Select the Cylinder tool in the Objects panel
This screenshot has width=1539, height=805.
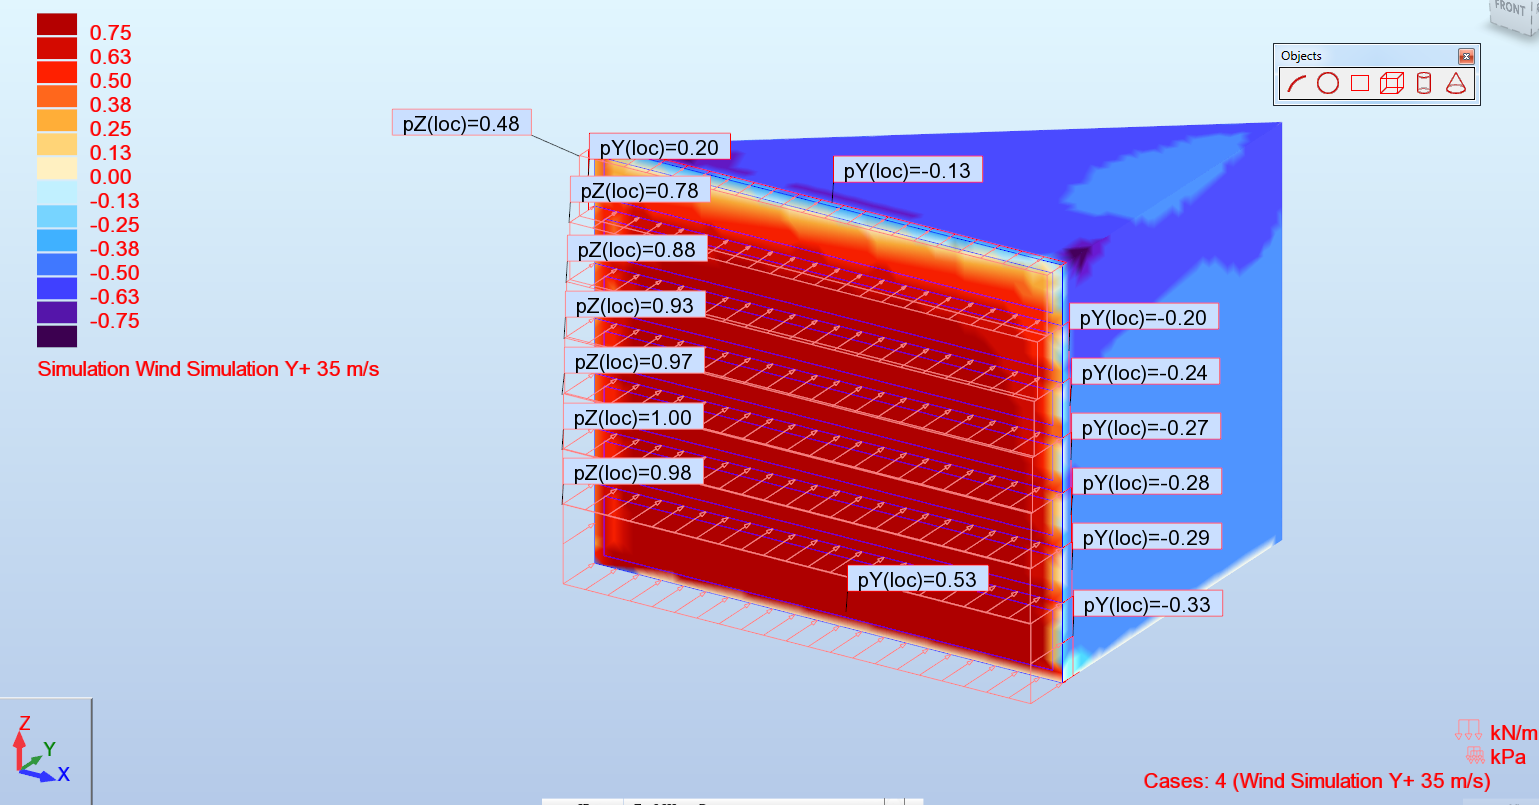1424,82
